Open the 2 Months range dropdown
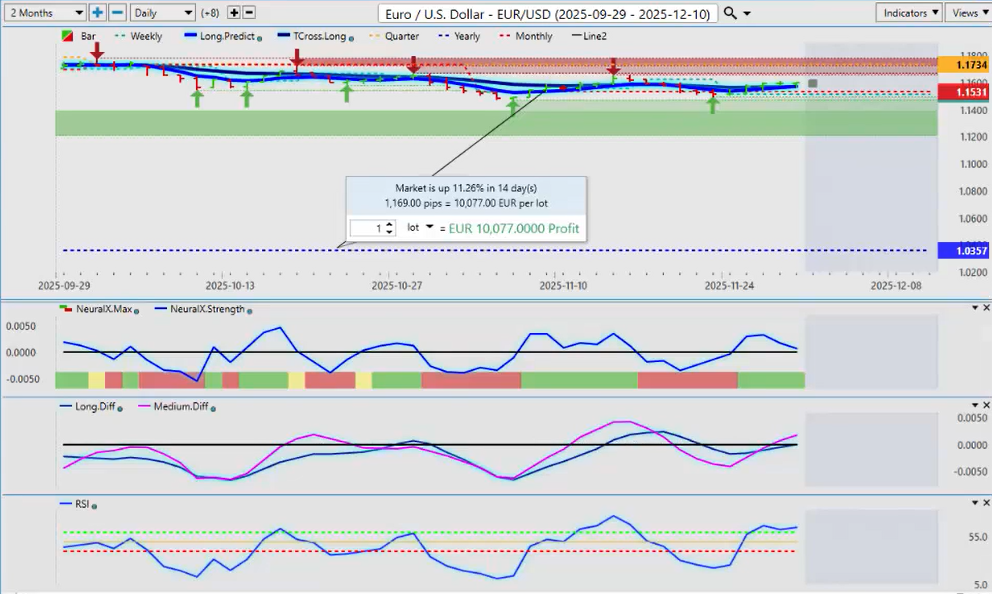 44,13
